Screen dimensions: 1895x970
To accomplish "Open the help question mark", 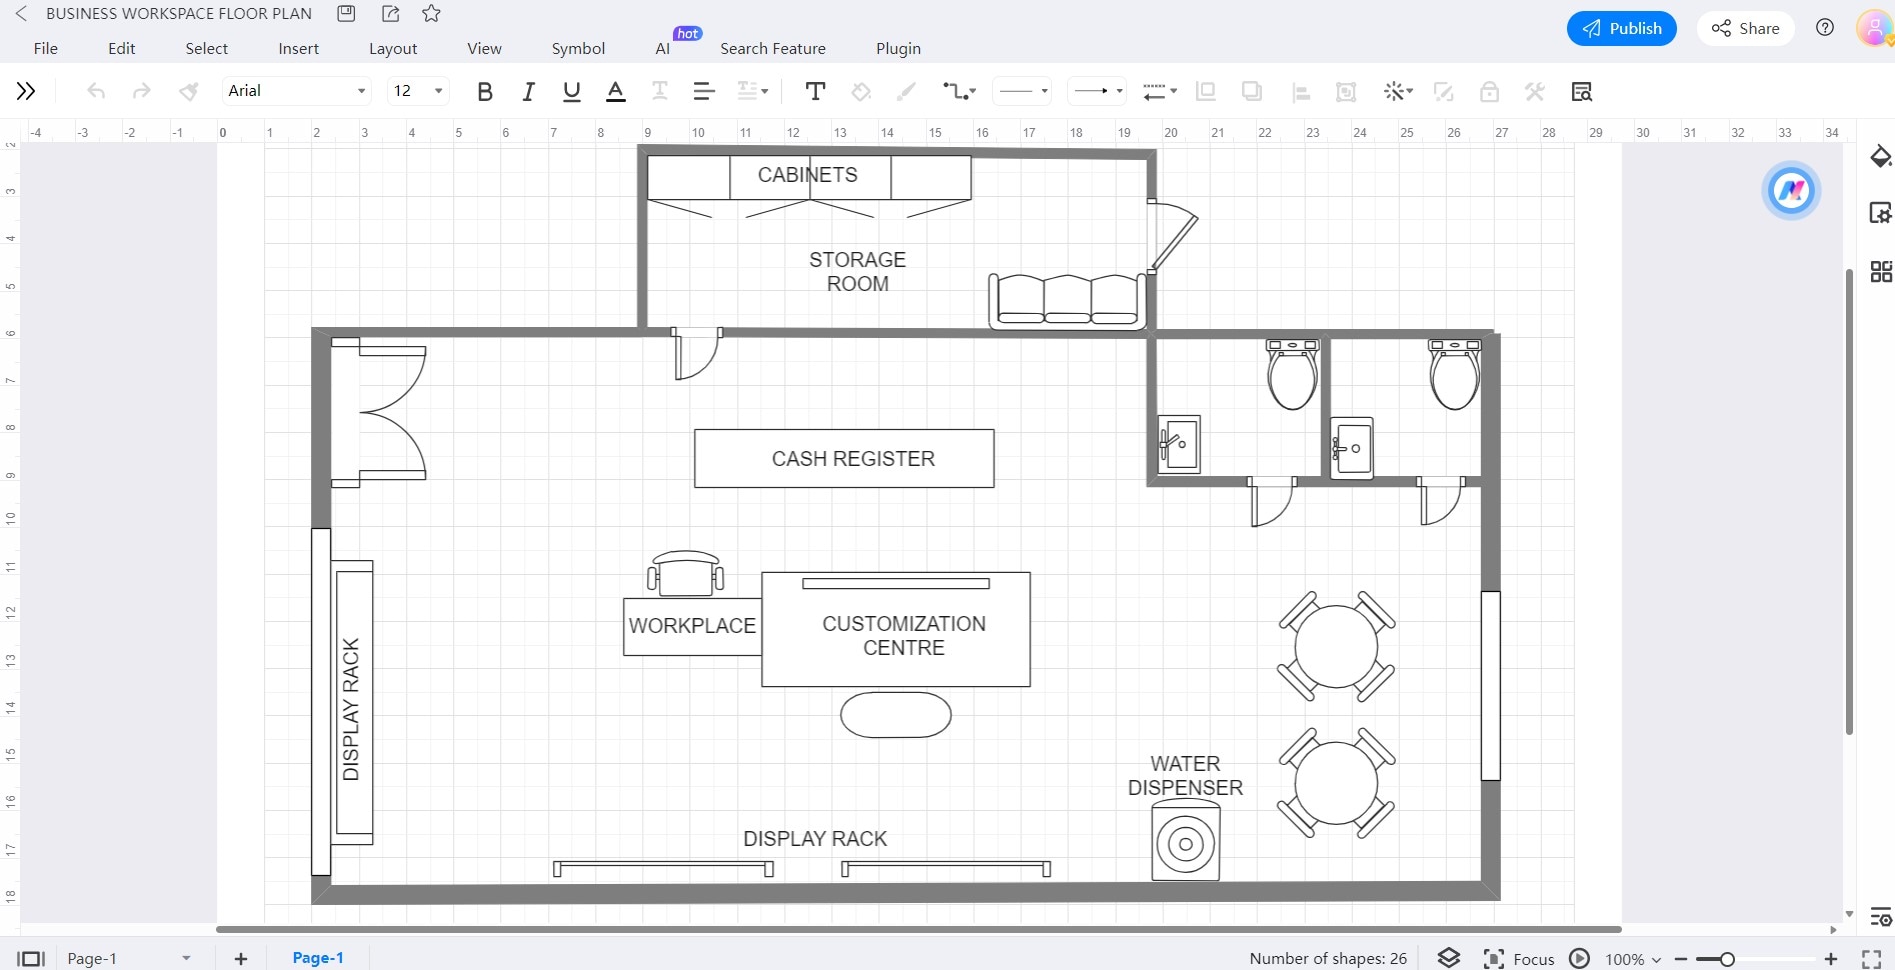I will 1825,28.
